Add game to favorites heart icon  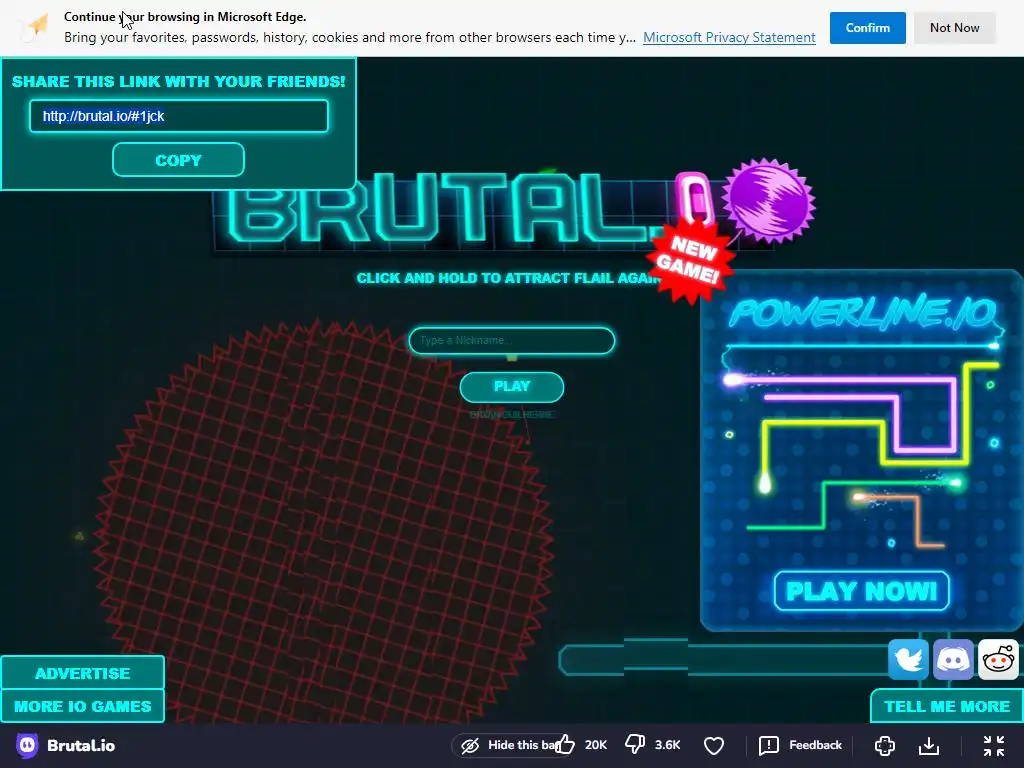click(x=714, y=745)
